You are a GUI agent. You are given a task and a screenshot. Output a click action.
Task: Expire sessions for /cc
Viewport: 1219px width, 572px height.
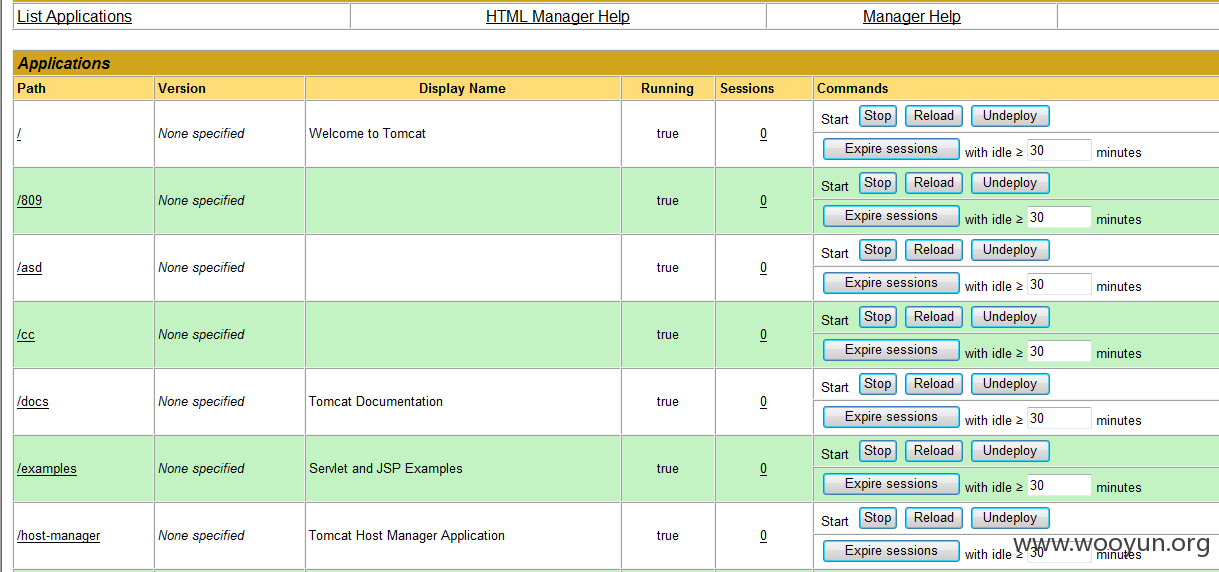pyautogui.click(x=891, y=350)
